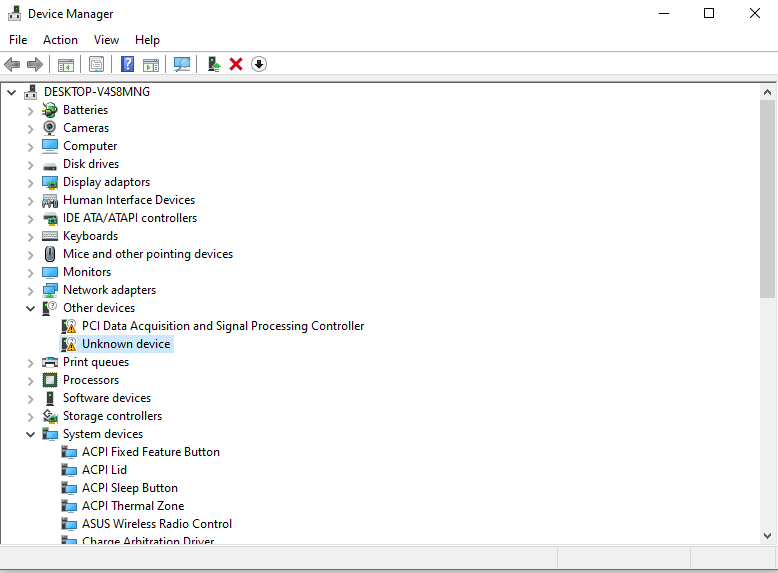Open Properties via the toolbar icon
Image resolution: width=778 pixels, height=573 pixels.
click(96, 64)
